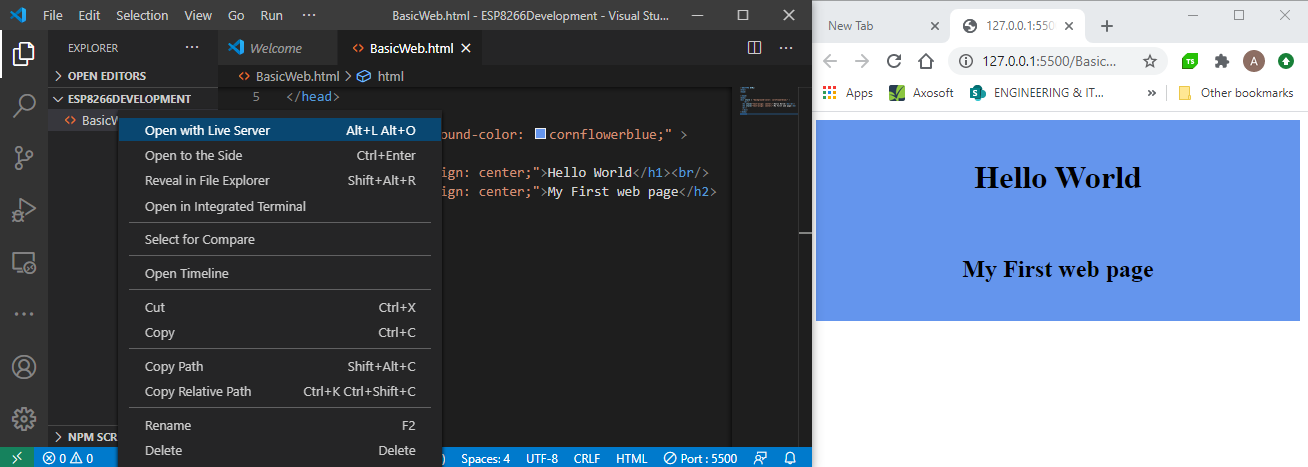
Task: Open Run and Debug view
Action: [x=24, y=211]
